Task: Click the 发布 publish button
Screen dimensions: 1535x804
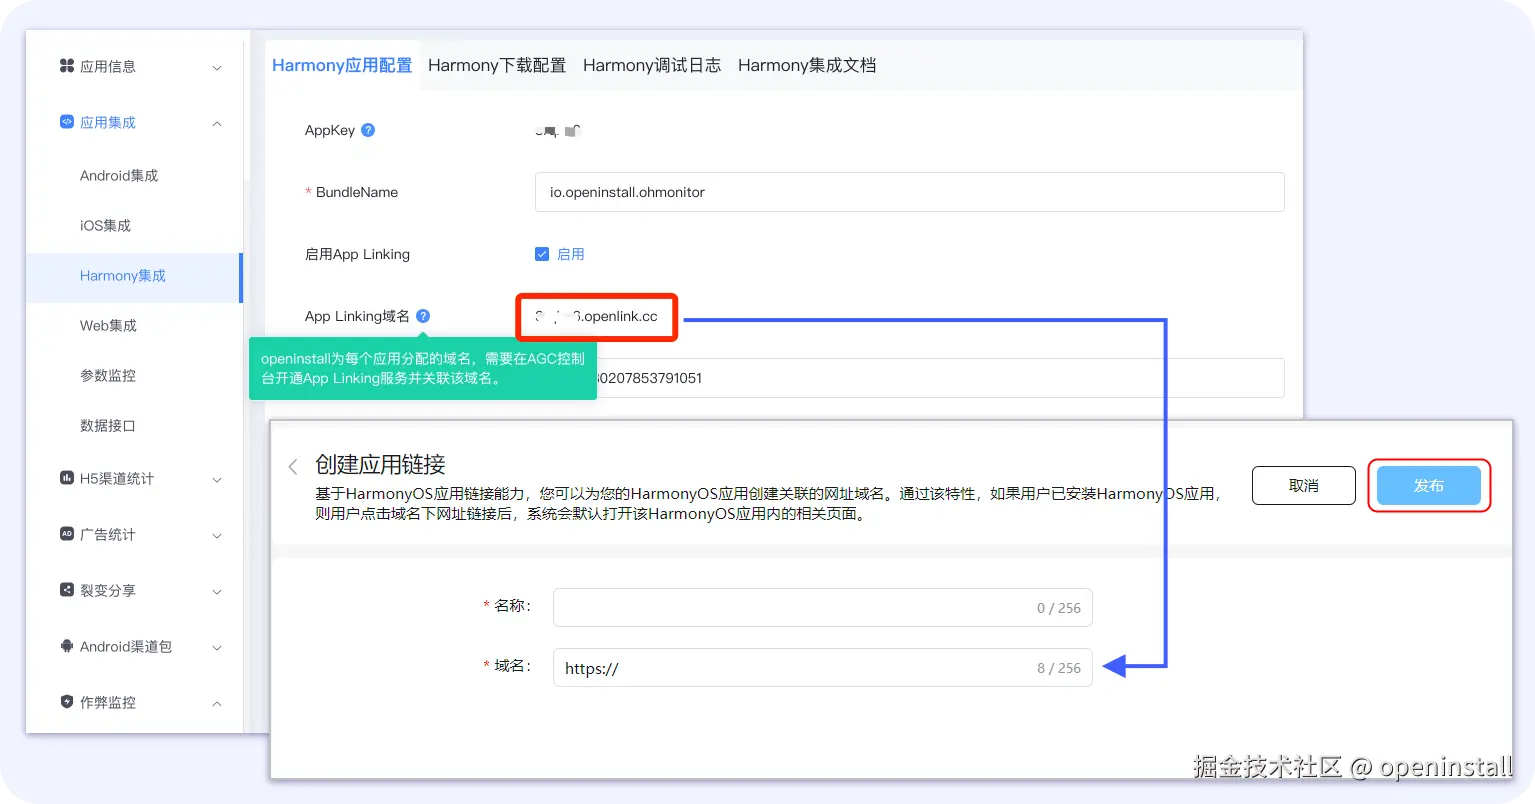Action: click(1429, 485)
